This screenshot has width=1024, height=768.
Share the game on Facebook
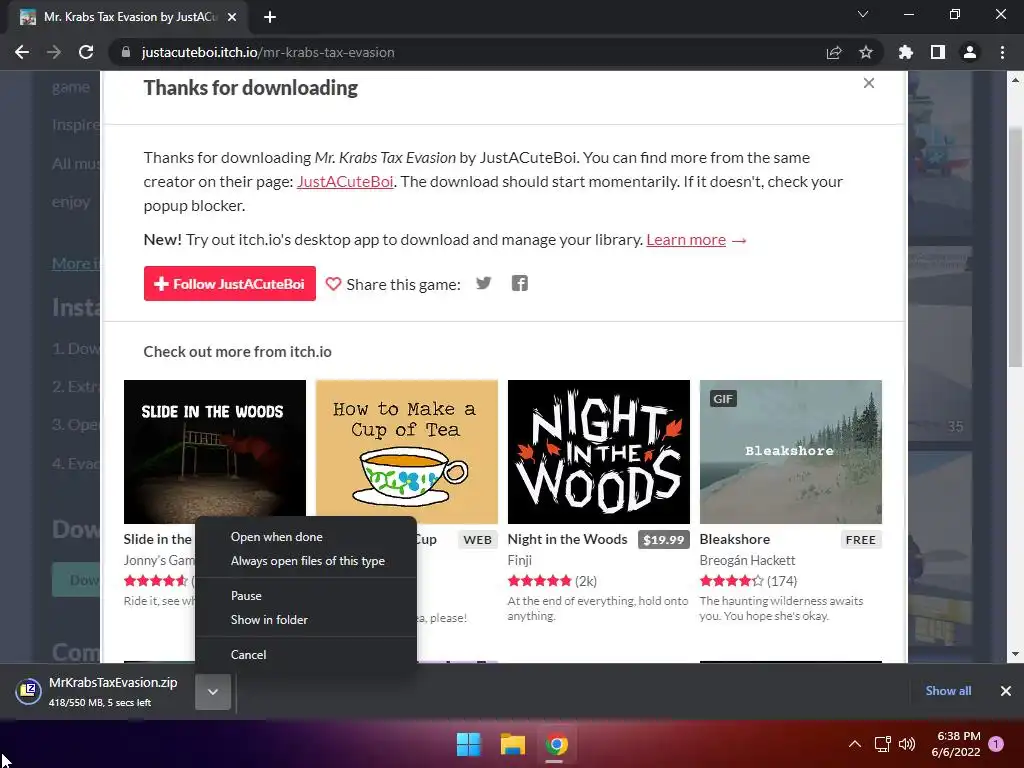(x=520, y=283)
